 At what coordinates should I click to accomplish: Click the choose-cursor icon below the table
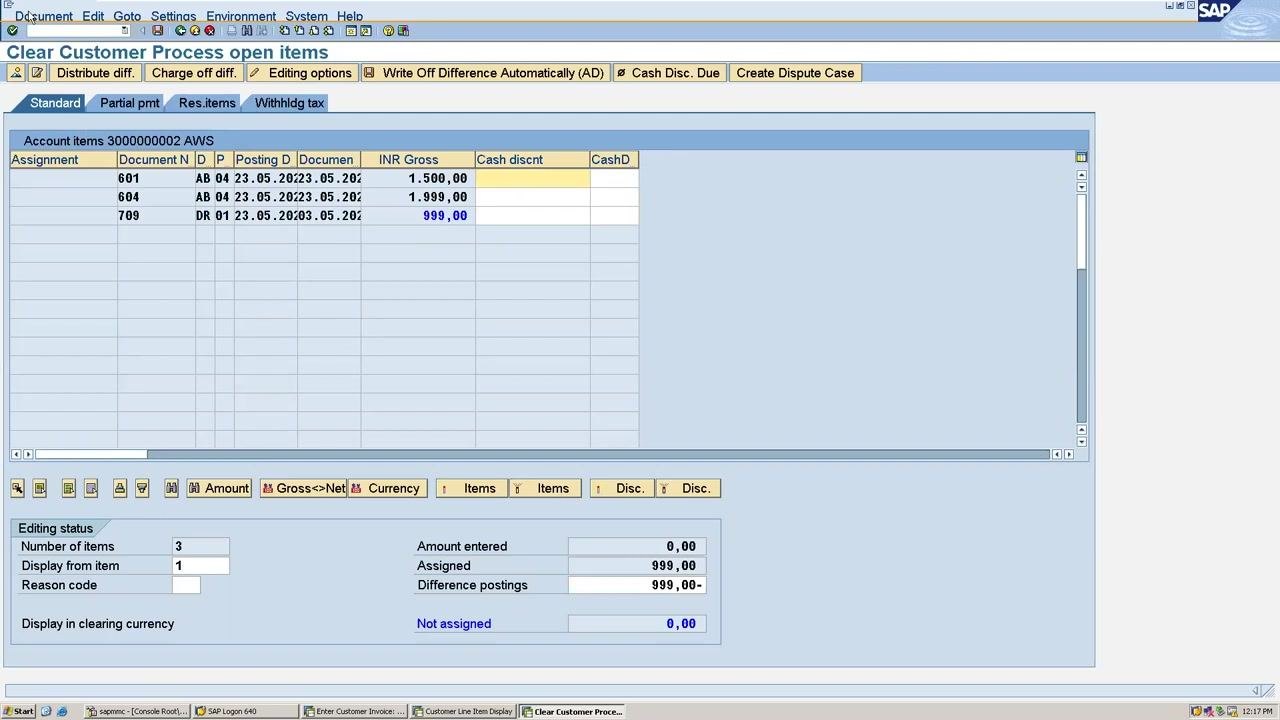pos(18,488)
